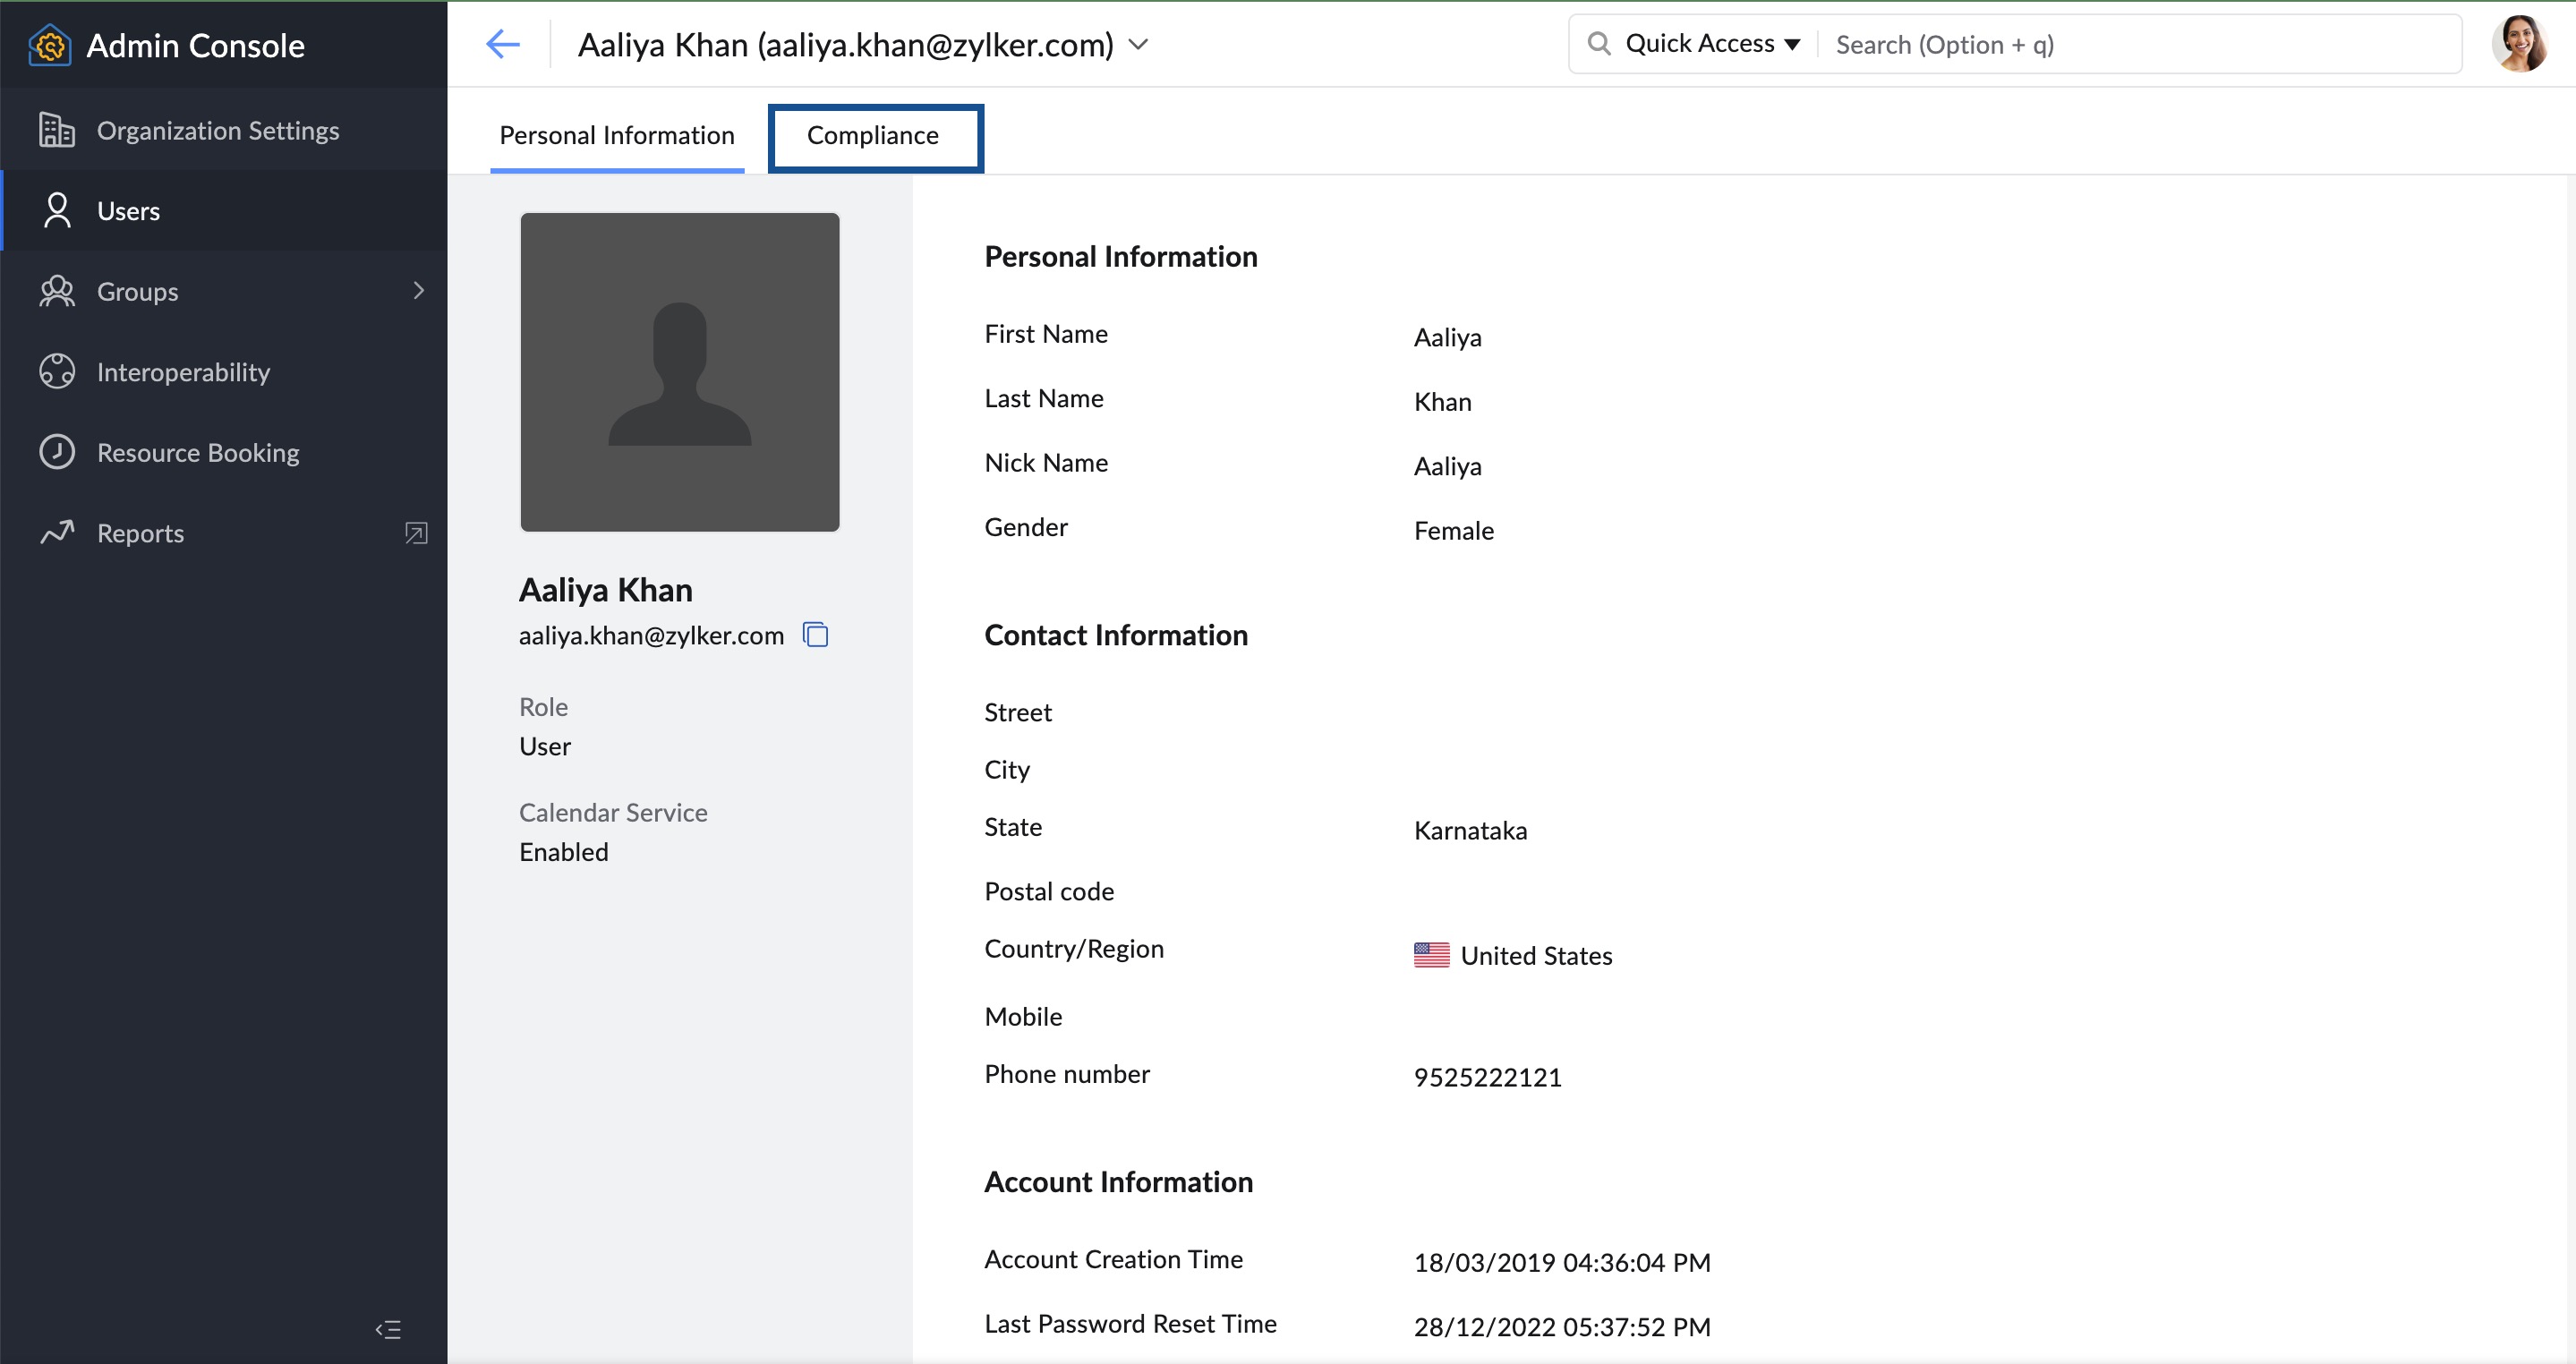Go to Users in the sidebar
Image resolution: width=2576 pixels, height=1364 pixels.
[x=128, y=211]
